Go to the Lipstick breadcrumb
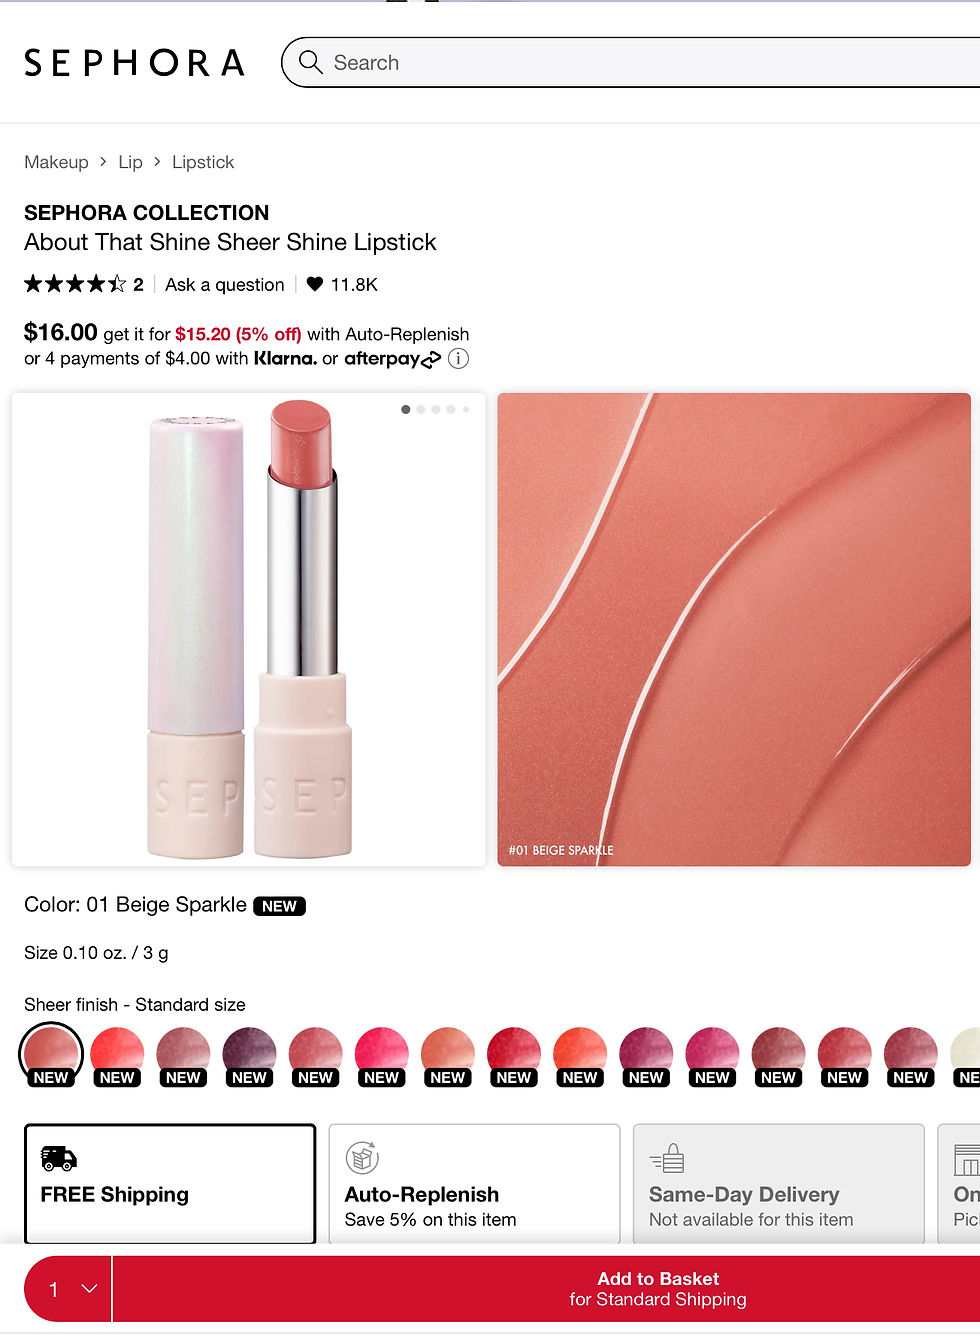This screenshot has width=980, height=1336. pos(203,162)
